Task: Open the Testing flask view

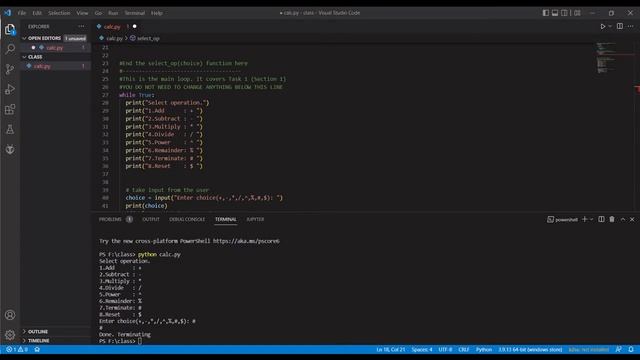Action: coord(10,129)
